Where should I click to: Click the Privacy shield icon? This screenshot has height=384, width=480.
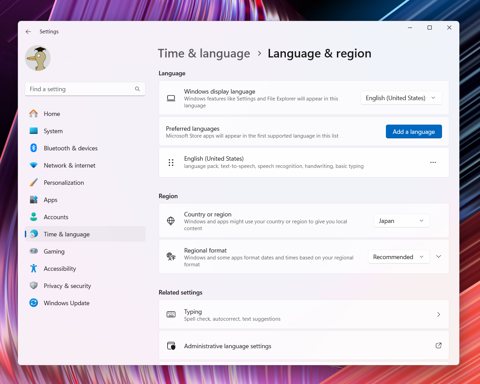pyautogui.click(x=33, y=285)
